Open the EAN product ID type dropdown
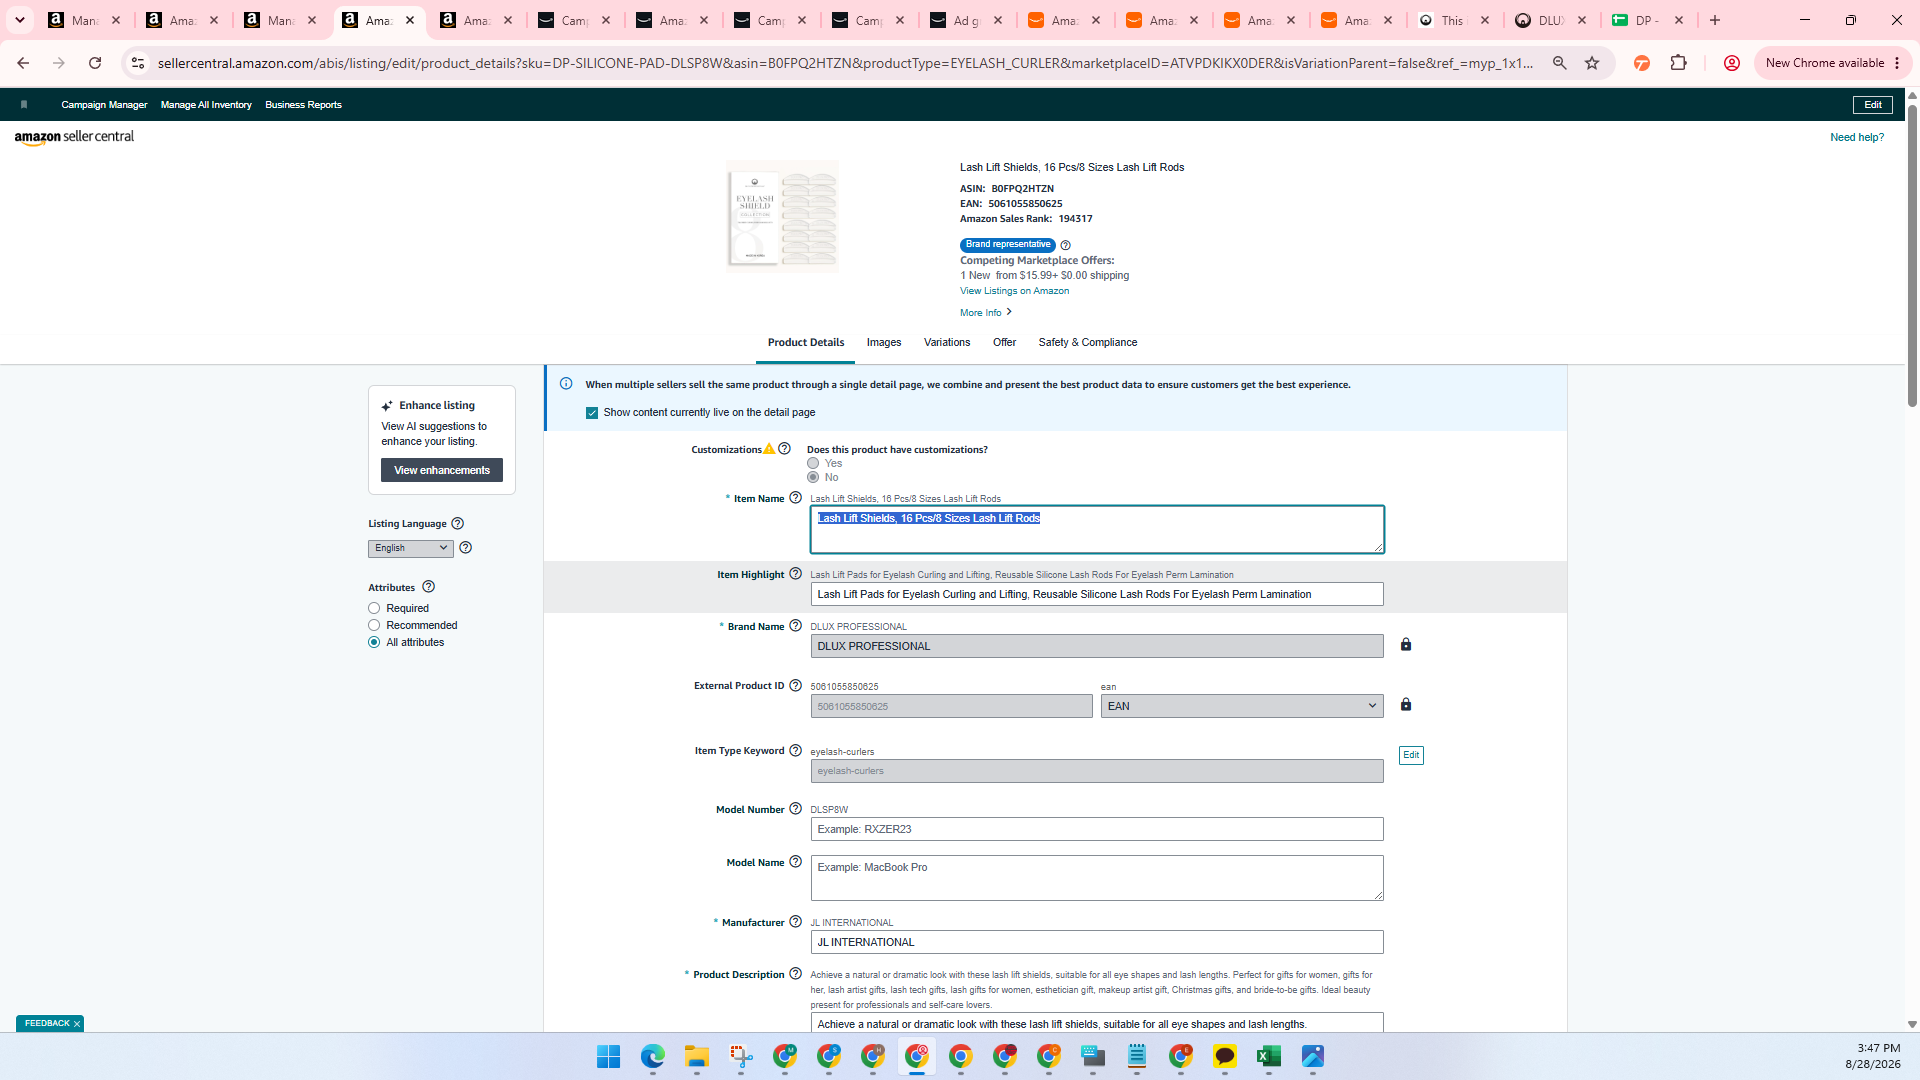 coord(1242,706)
